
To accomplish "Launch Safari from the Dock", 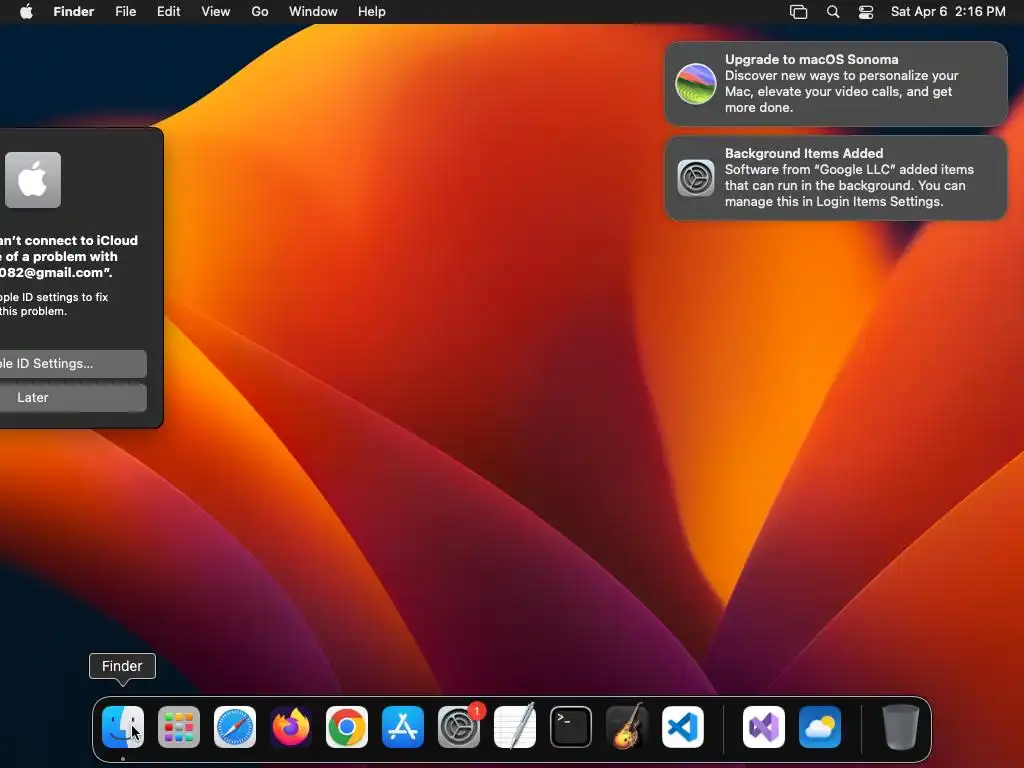I will (235, 727).
